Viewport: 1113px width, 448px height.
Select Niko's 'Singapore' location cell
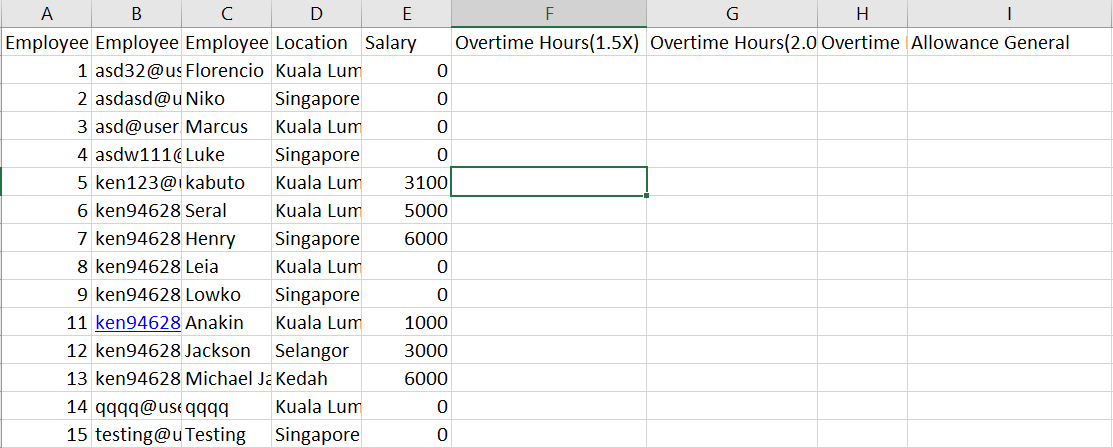coord(317,99)
